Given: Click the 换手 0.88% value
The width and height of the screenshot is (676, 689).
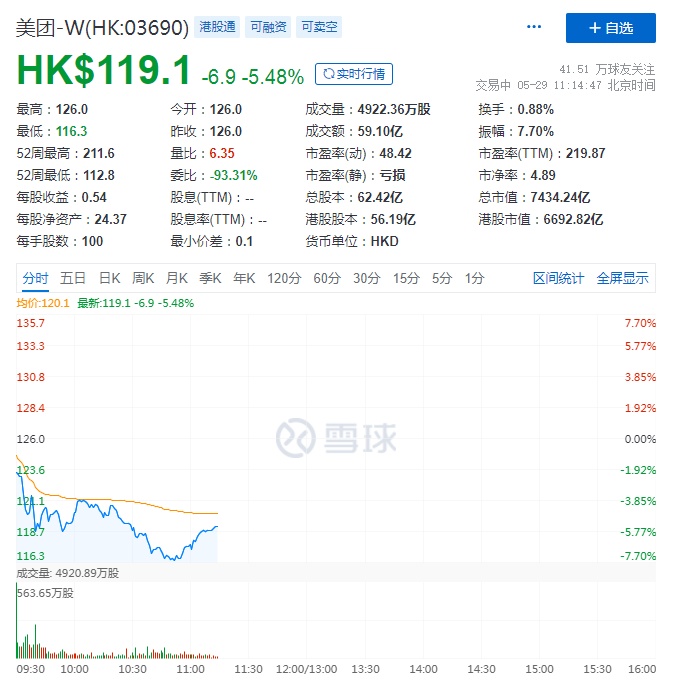Looking at the screenshot, I should 535,109.
